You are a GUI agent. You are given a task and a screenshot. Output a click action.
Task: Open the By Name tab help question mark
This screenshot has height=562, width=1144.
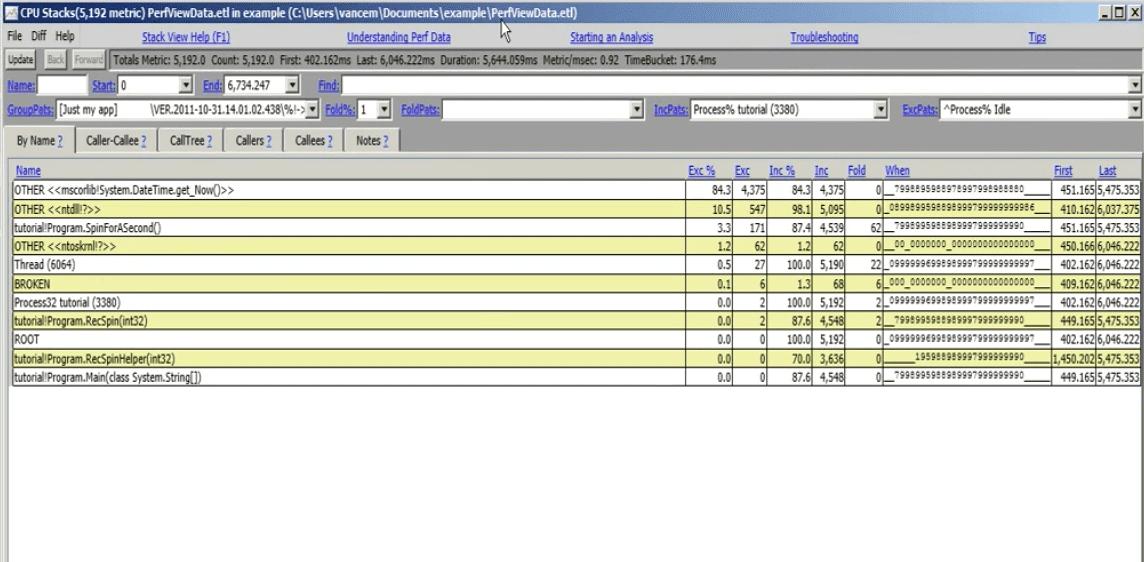point(60,141)
